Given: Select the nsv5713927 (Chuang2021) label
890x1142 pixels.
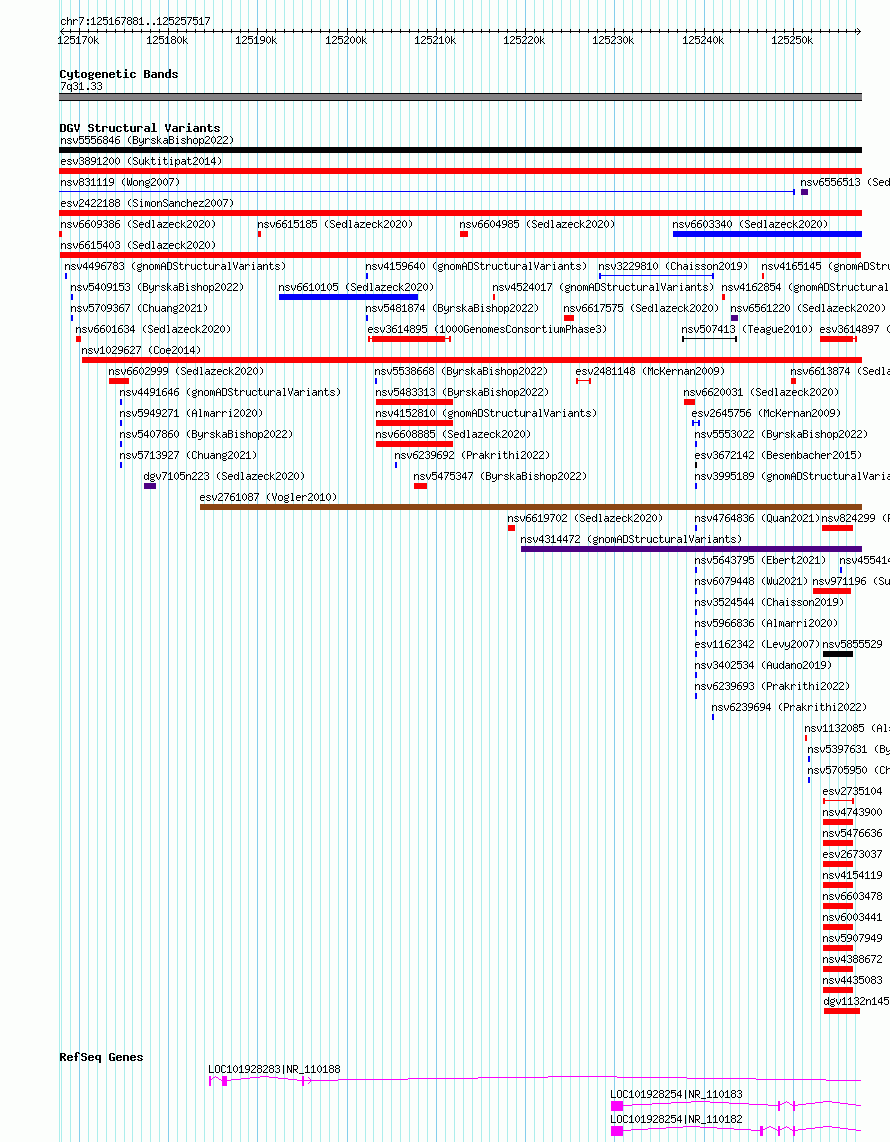Looking at the screenshot, I should click(x=188, y=456).
